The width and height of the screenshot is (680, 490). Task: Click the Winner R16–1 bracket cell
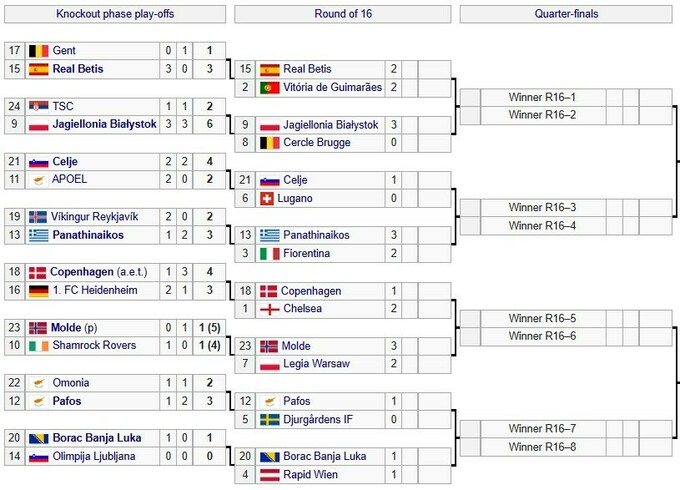542,97
